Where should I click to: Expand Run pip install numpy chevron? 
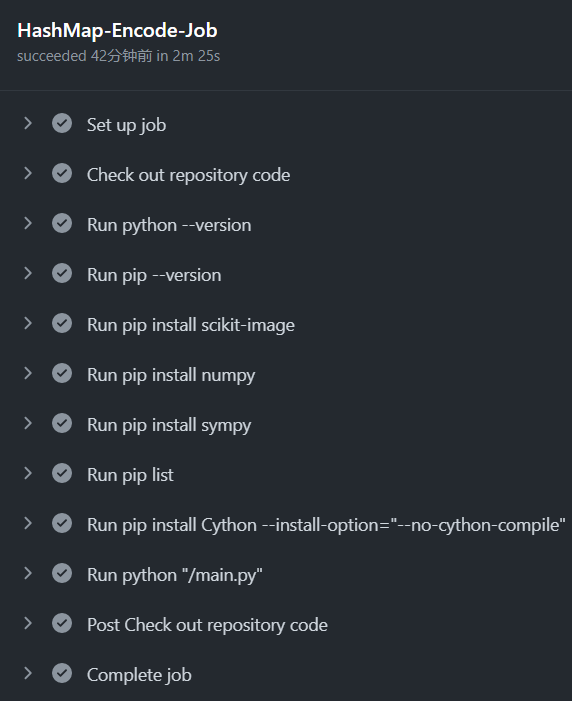tap(28, 373)
